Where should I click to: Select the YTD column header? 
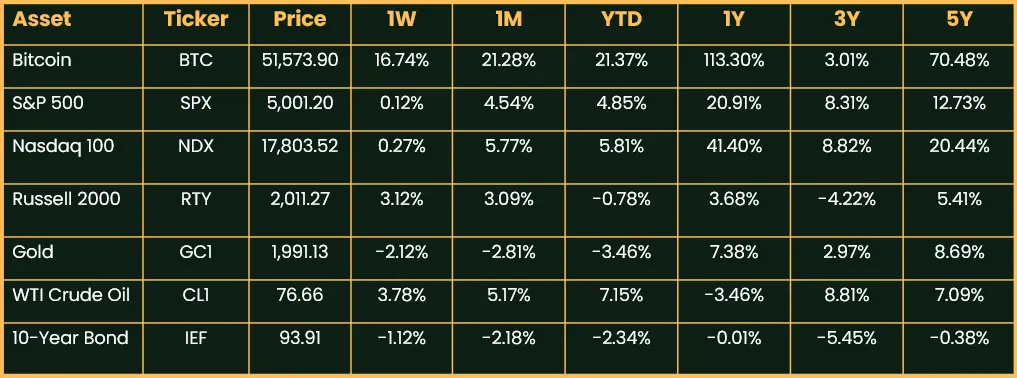click(x=621, y=19)
